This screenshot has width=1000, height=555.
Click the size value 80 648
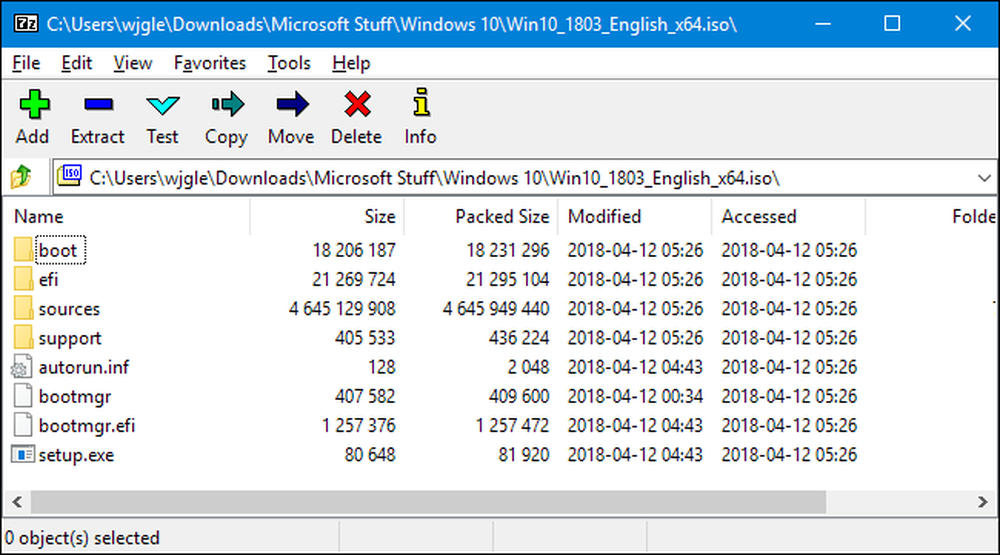coord(370,455)
